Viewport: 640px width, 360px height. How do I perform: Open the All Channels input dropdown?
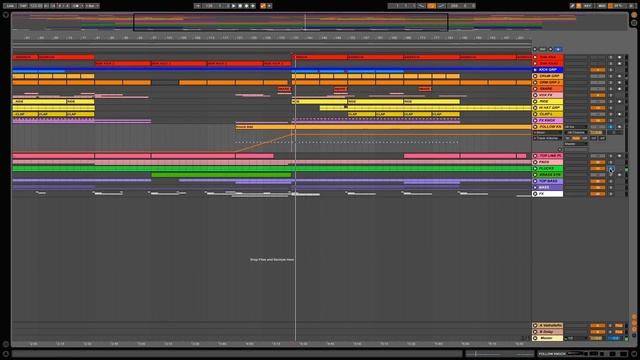click(576, 133)
